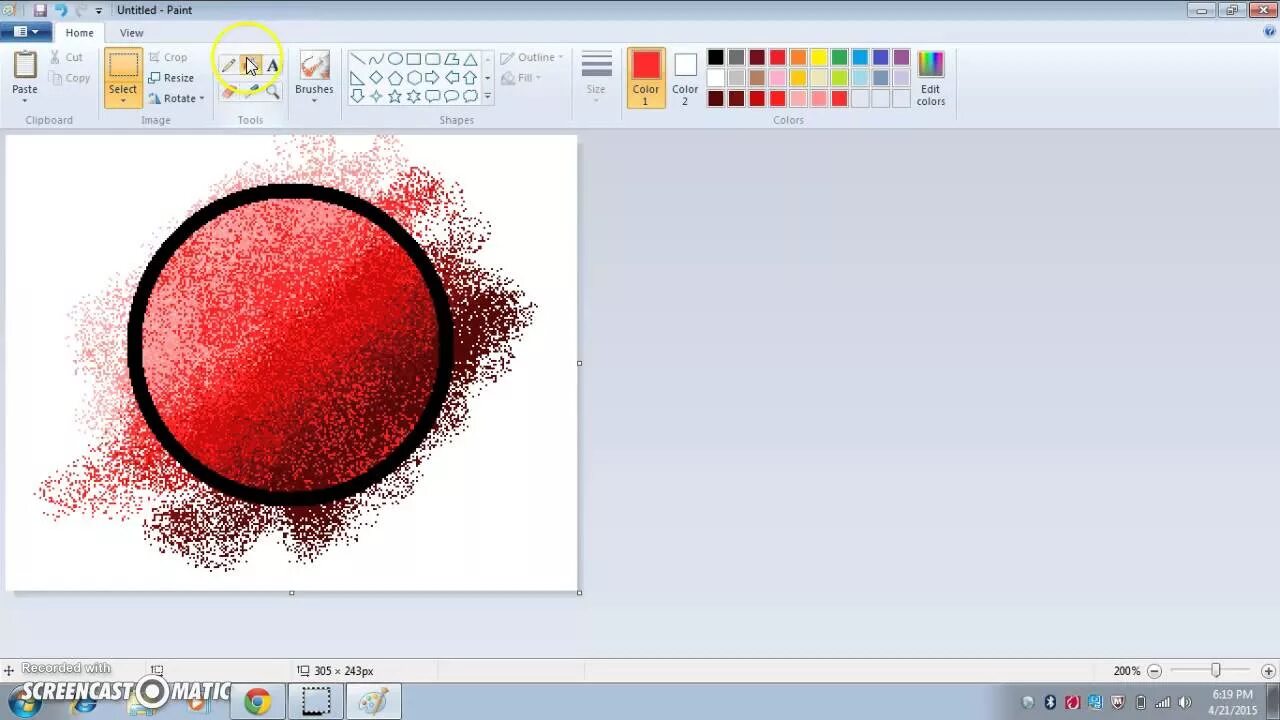1280x720 pixels.
Task: Select the Fill with color bucket tool
Action: 250,66
